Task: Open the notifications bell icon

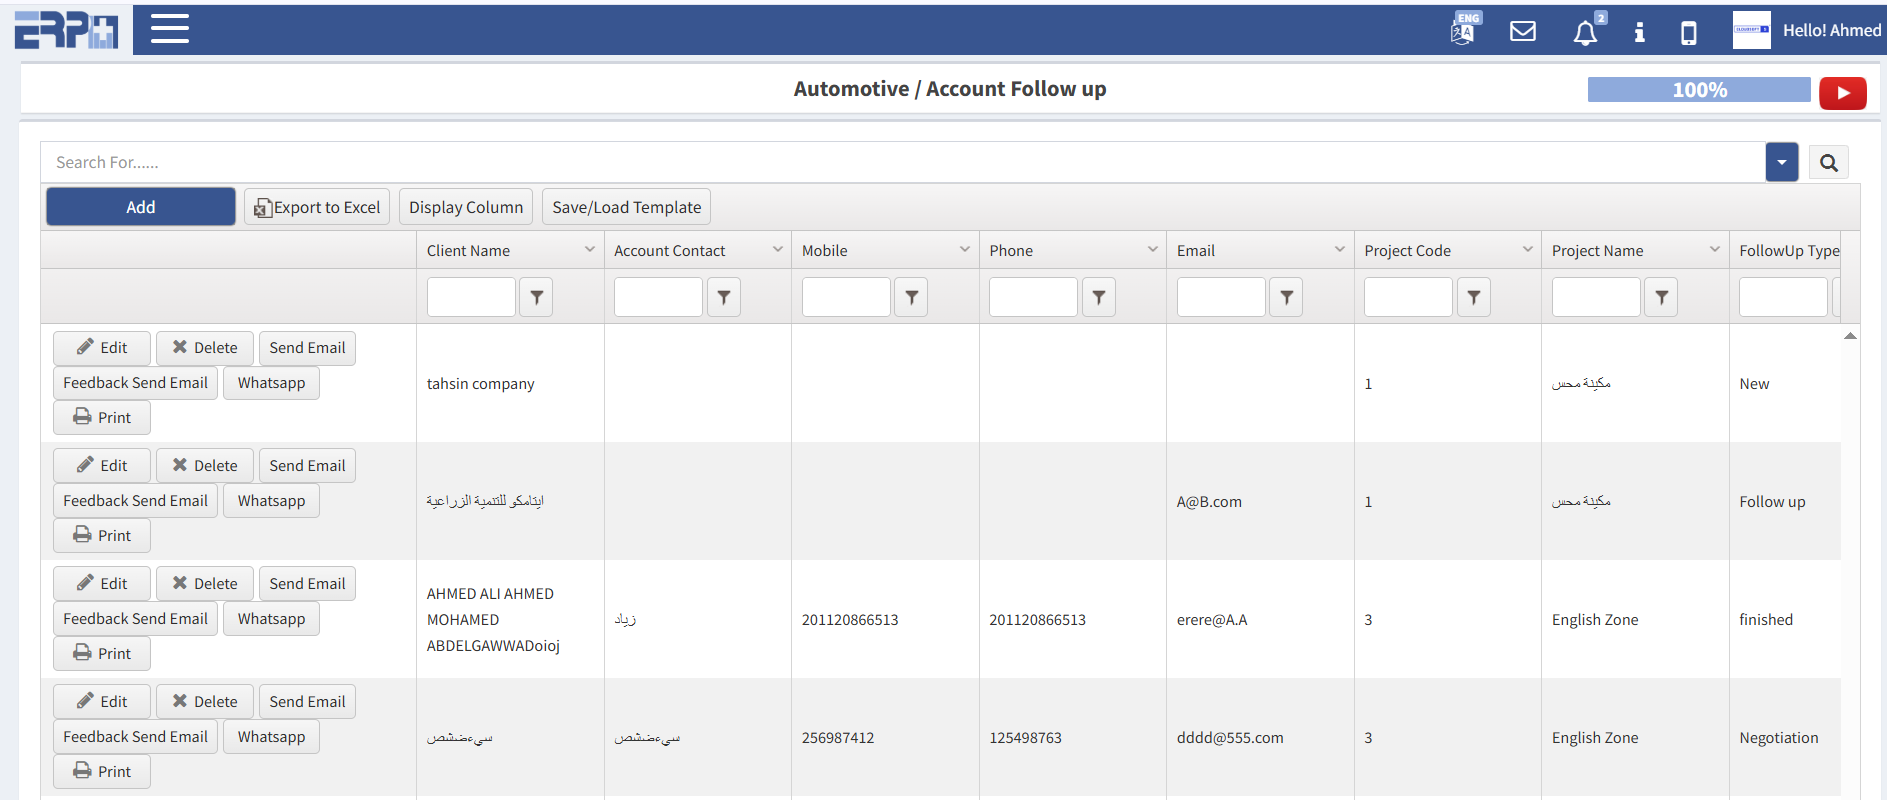Action: click(1585, 32)
